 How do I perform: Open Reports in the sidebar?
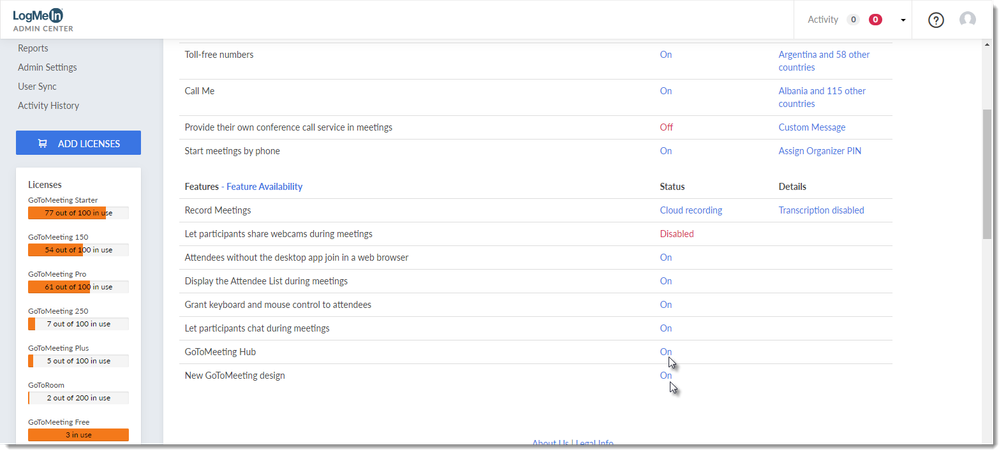click(33, 48)
